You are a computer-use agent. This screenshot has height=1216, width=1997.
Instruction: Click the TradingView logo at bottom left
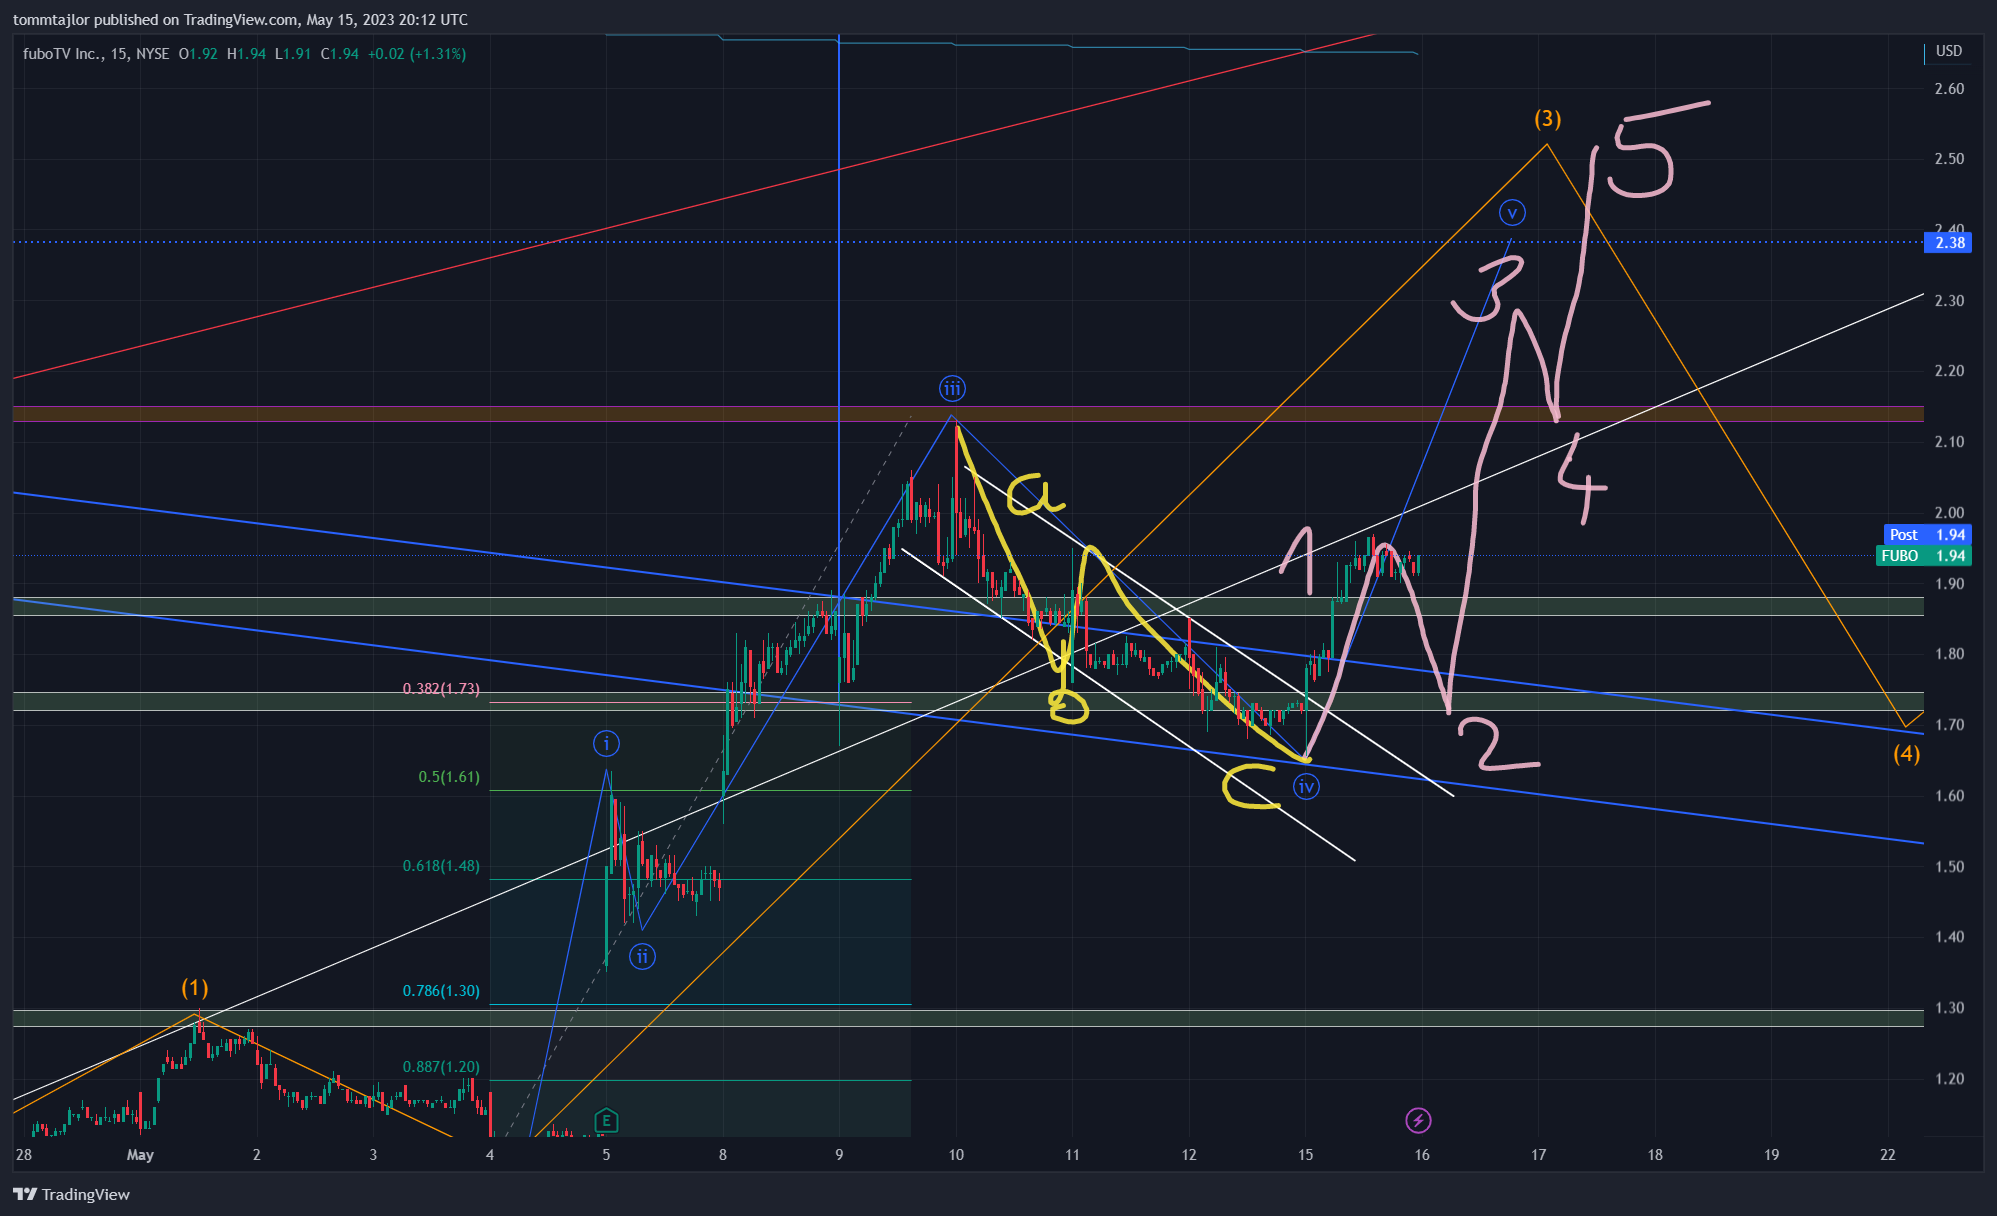tap(71, 1194)
